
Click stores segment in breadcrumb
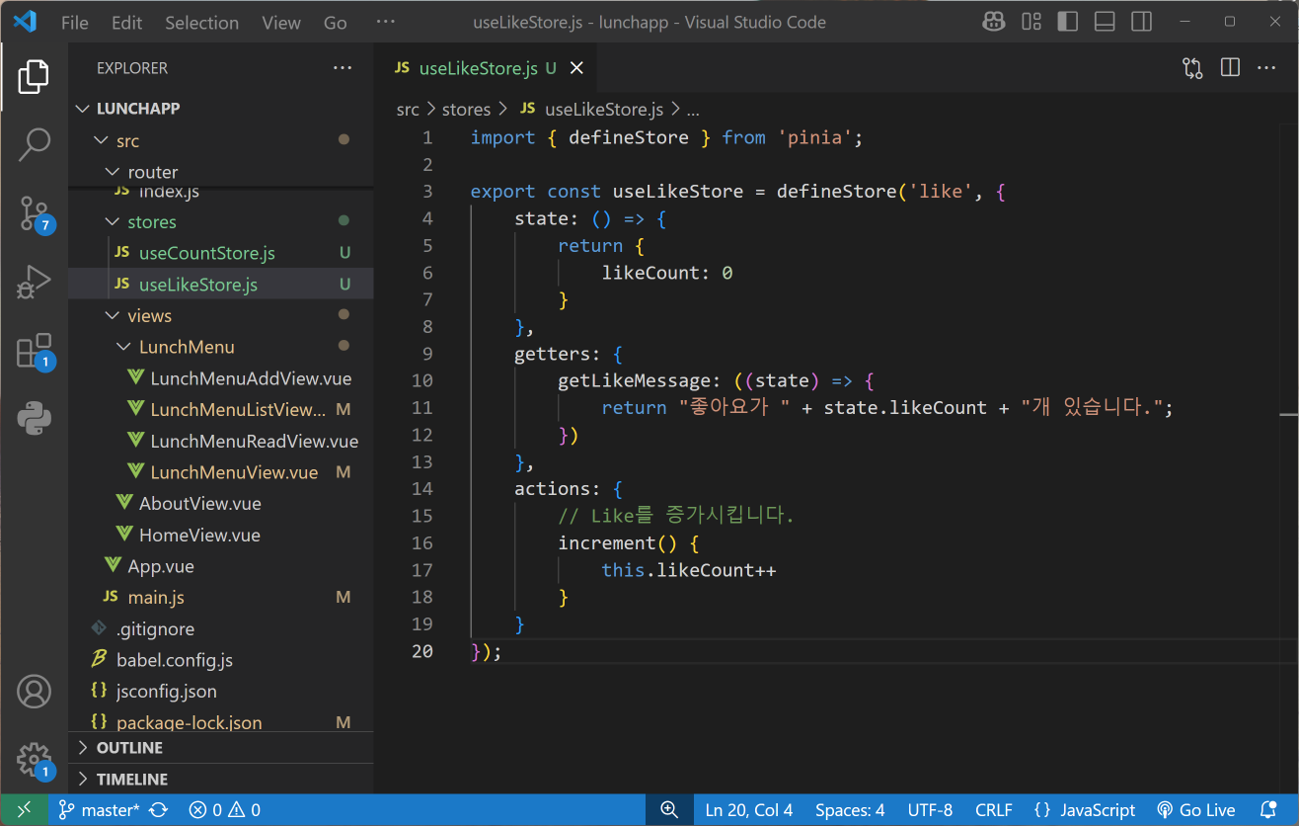pyautogui.click(x=466, y=109)
